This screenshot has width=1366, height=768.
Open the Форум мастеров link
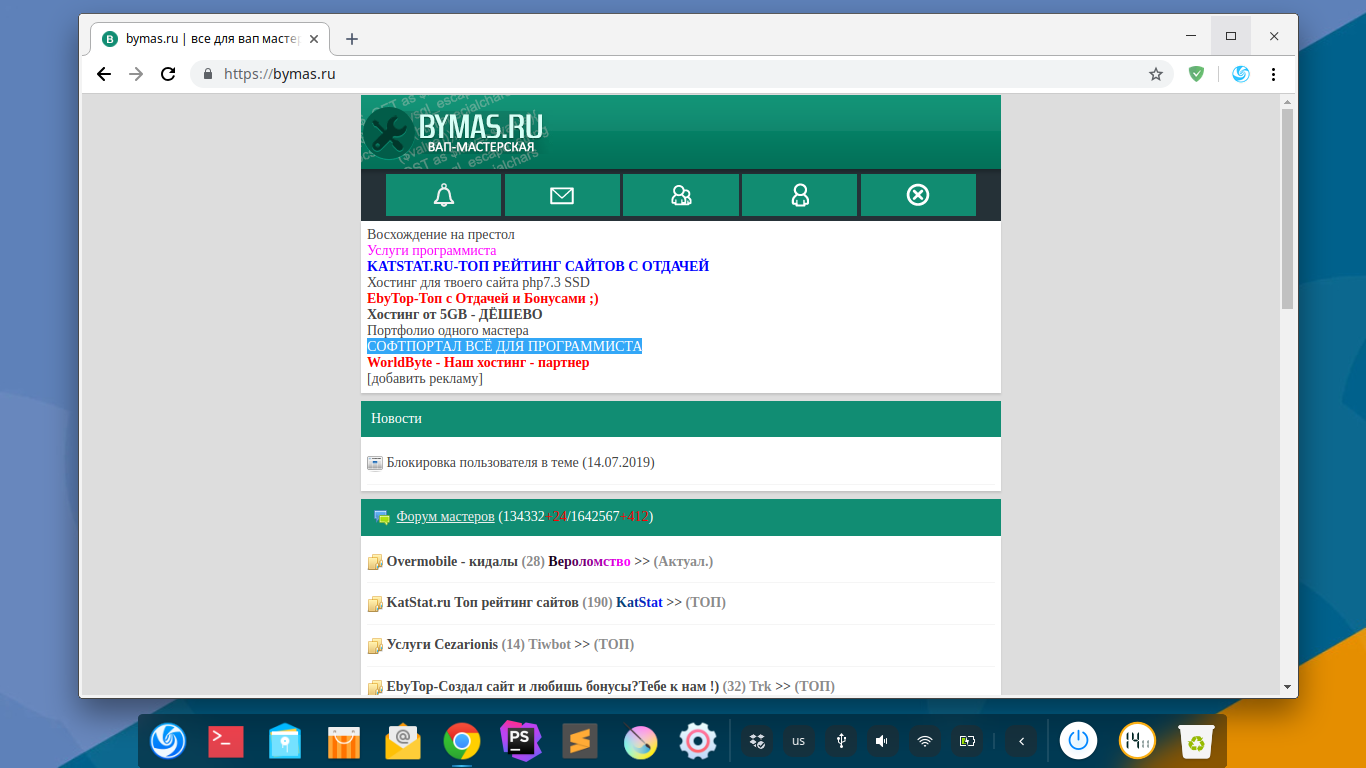click(445, 517)
